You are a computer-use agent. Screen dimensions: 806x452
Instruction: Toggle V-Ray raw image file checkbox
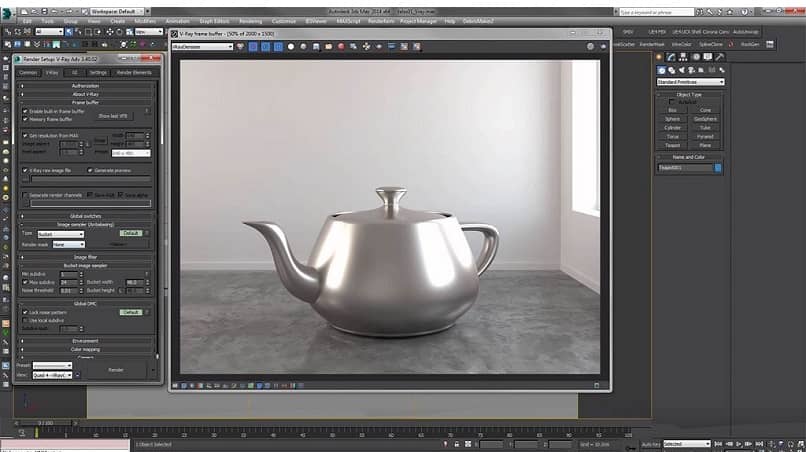pos(25,170)
